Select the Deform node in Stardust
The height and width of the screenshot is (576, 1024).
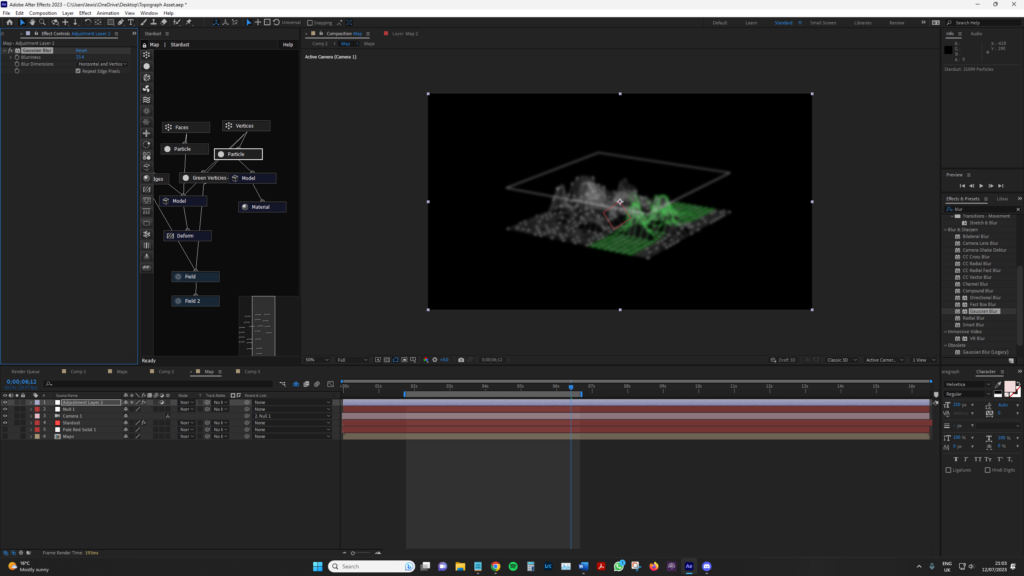click(x=187, y=236)
